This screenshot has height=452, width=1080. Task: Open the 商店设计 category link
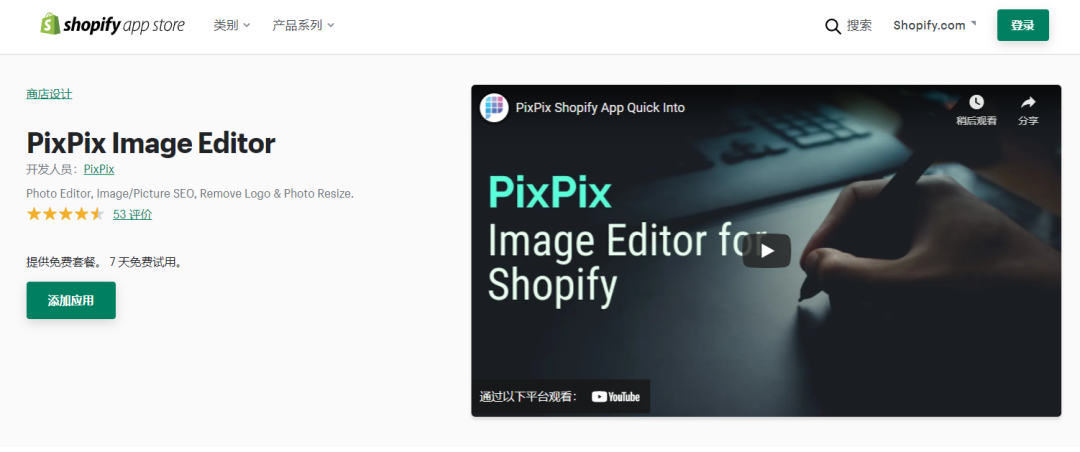(49, 94)
